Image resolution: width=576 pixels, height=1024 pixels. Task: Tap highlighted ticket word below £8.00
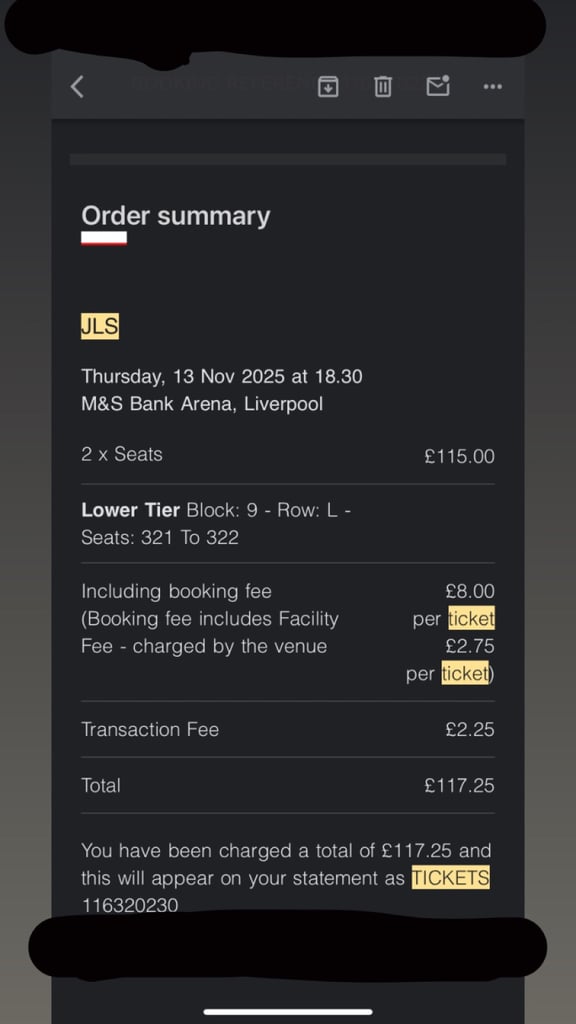(472, 618)
